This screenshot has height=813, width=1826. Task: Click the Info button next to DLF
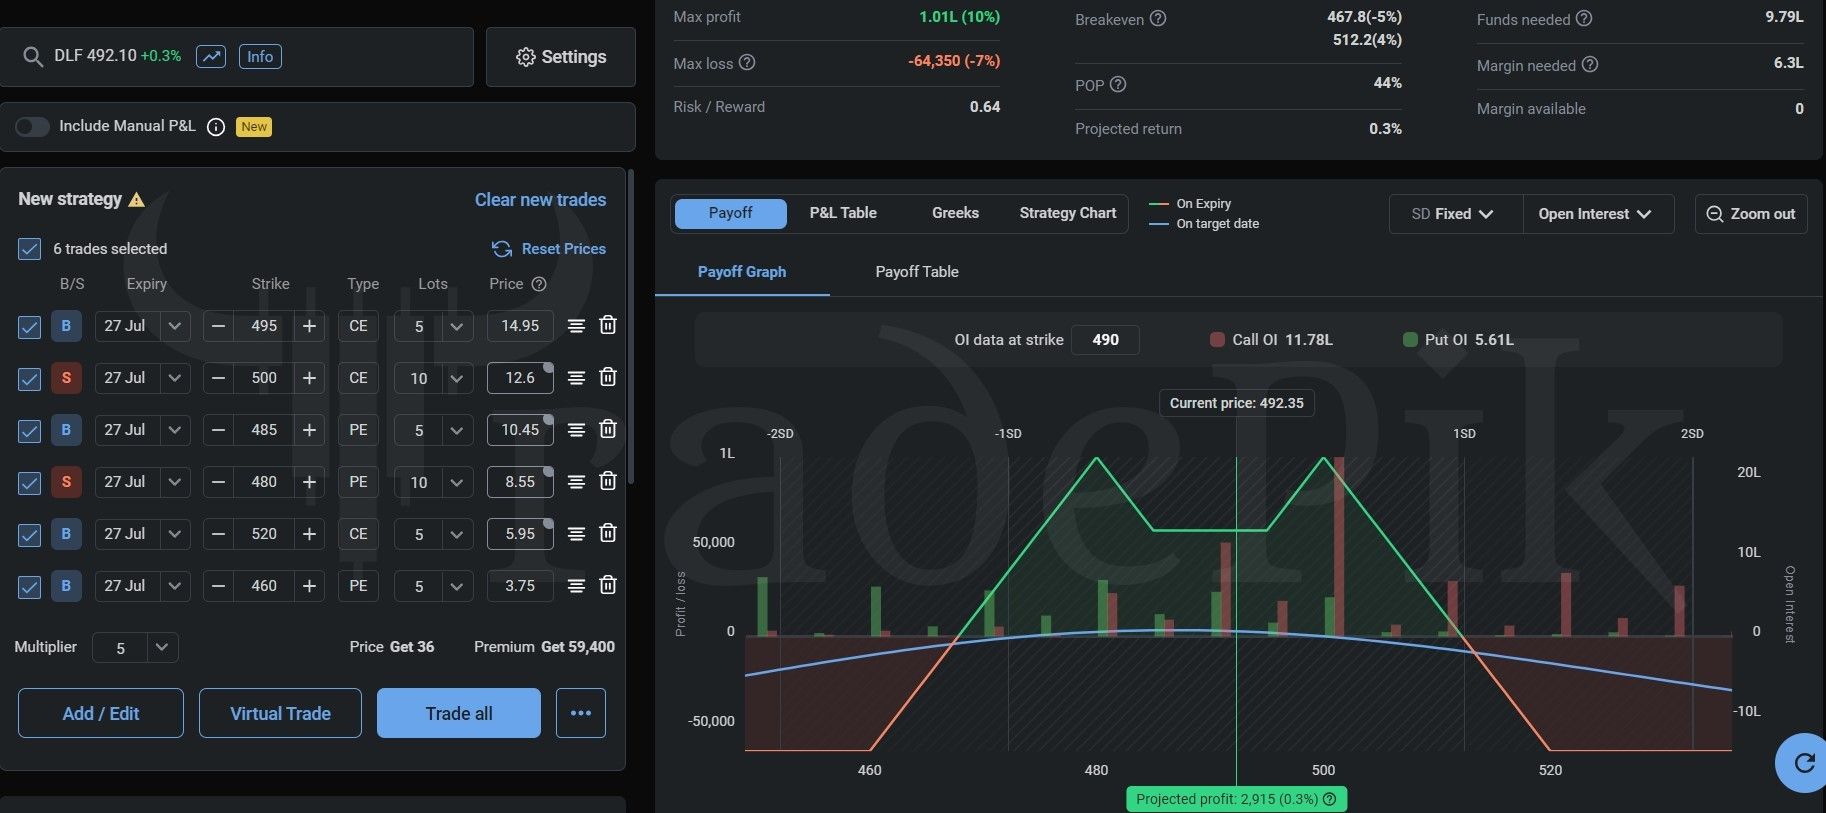[x=260, y=57]
